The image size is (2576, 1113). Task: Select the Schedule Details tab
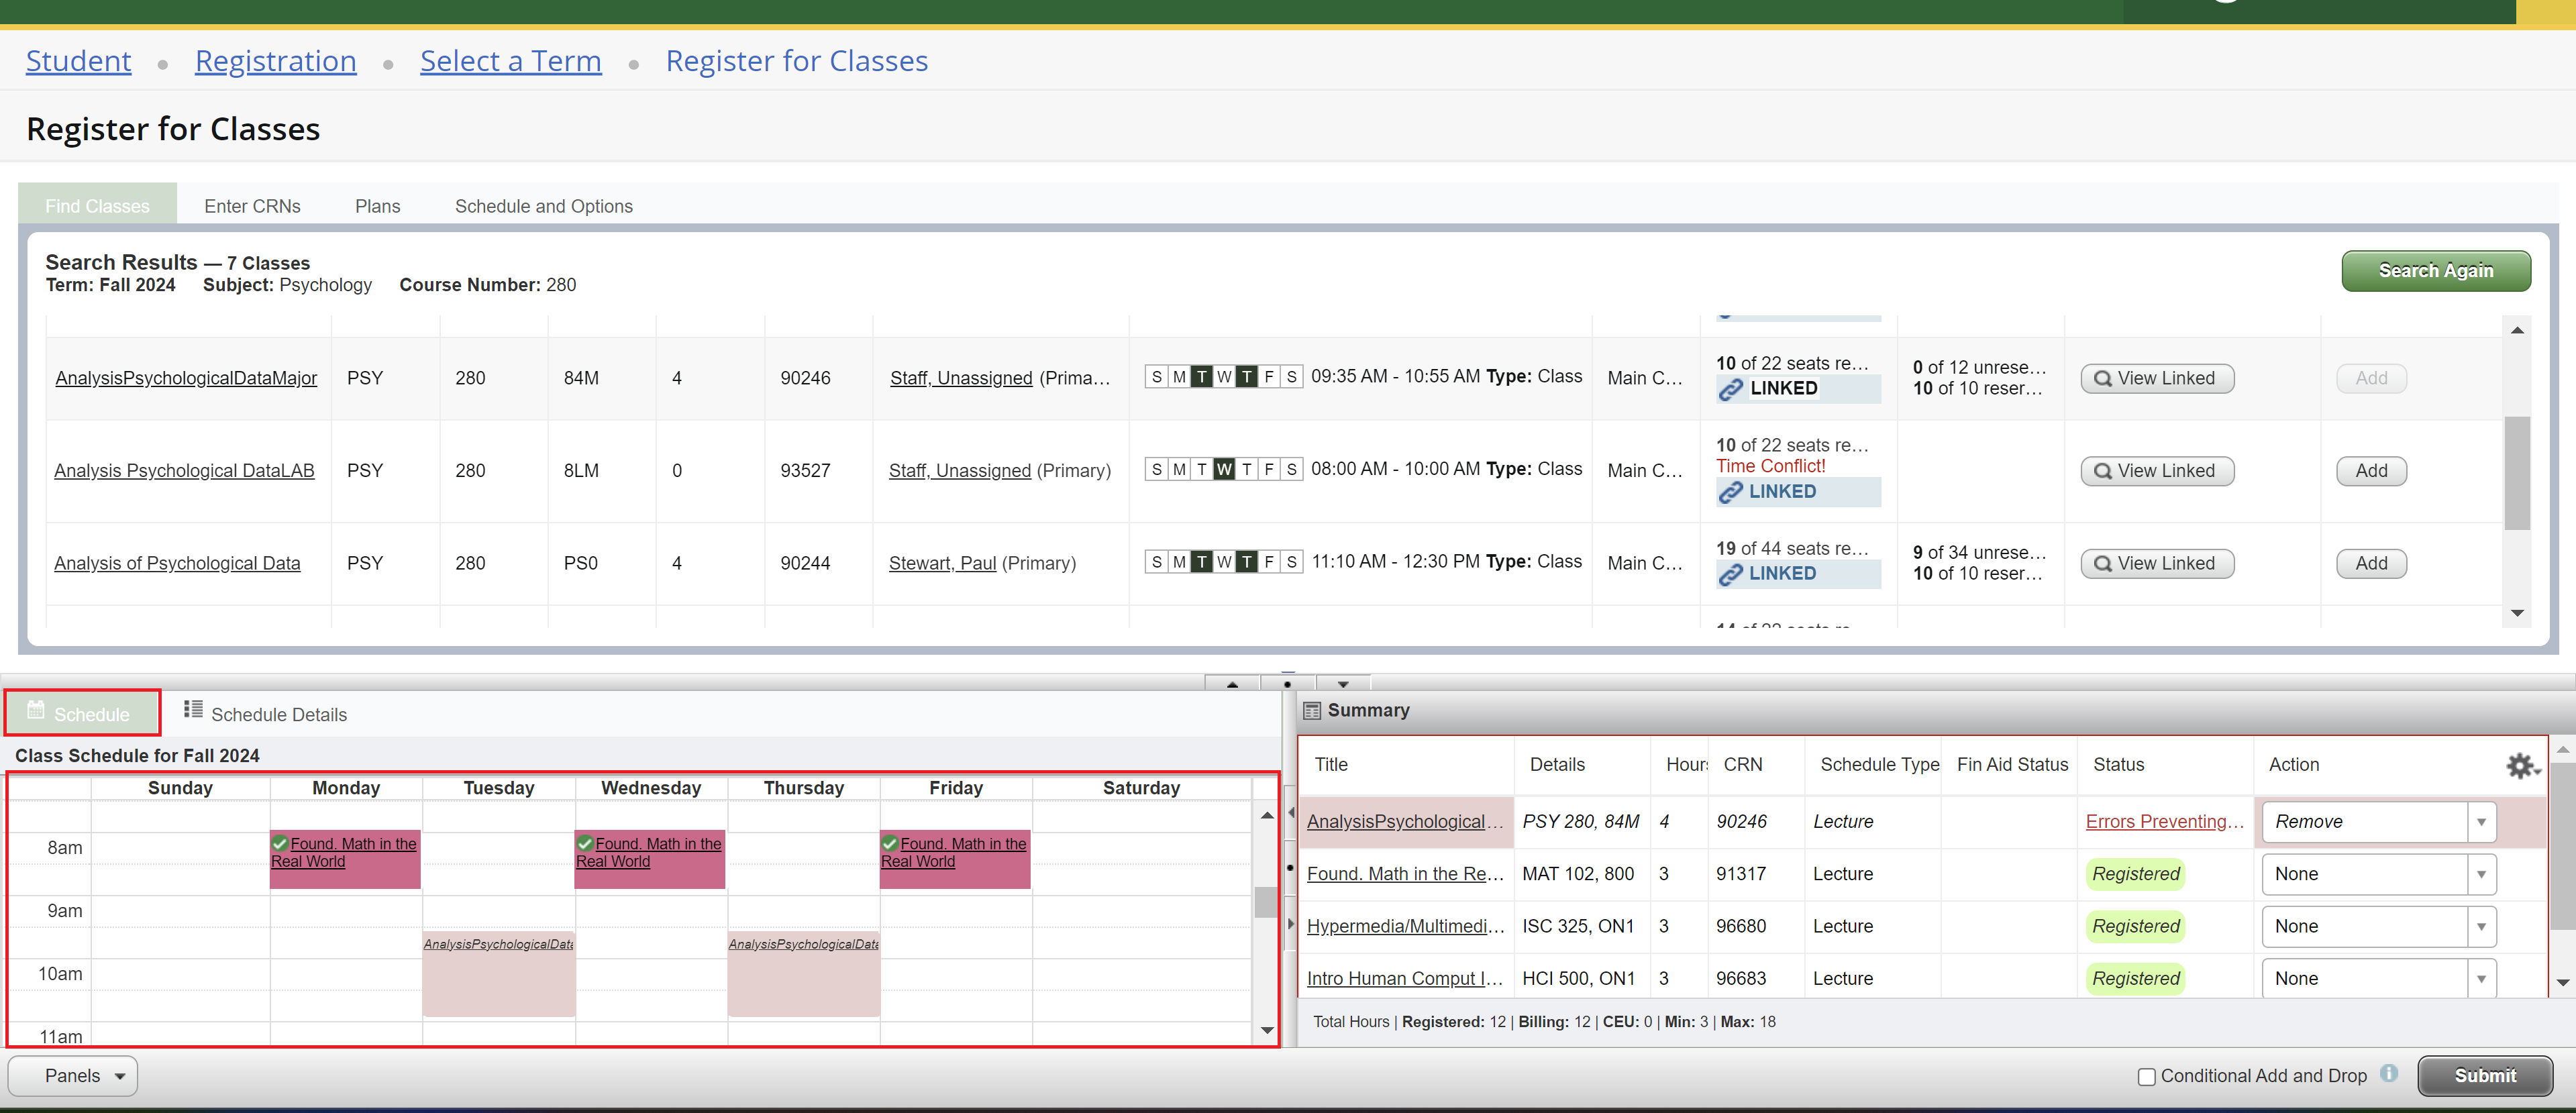tap(266, 714)
